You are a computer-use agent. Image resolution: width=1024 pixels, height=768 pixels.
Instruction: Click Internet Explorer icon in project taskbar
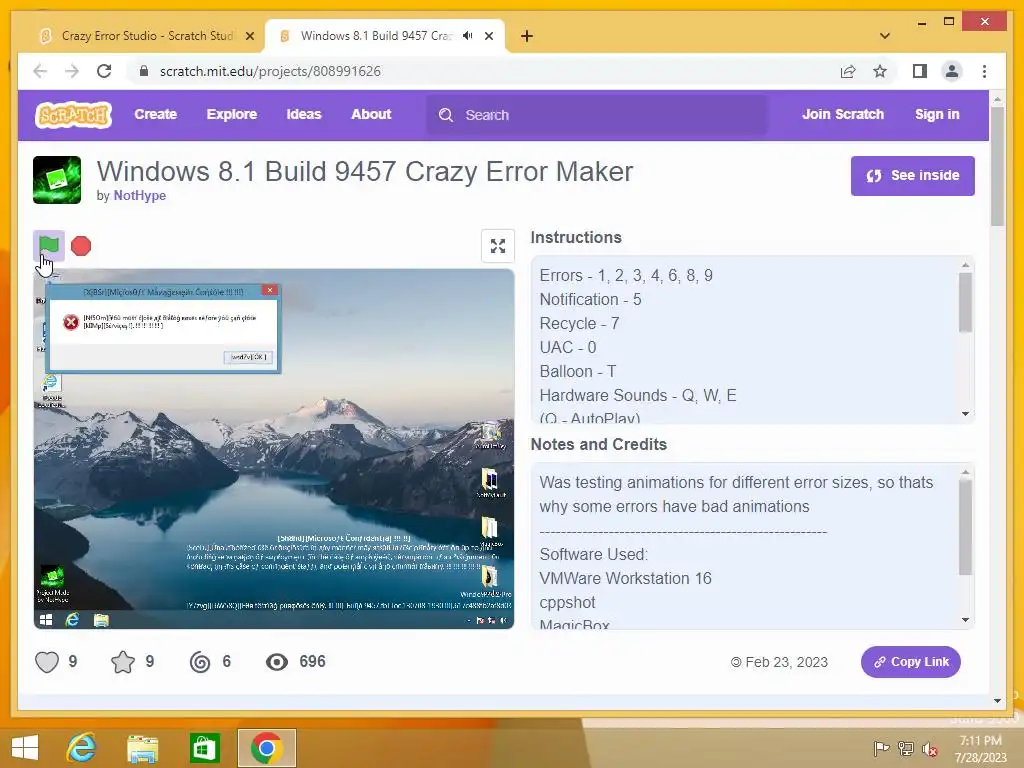point(72,620)
